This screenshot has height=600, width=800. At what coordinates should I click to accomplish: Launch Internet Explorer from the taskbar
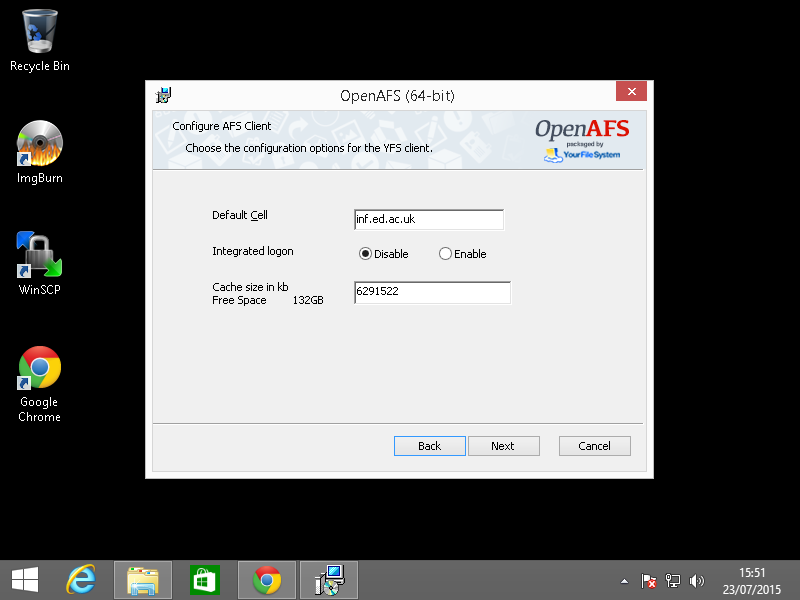81,581
